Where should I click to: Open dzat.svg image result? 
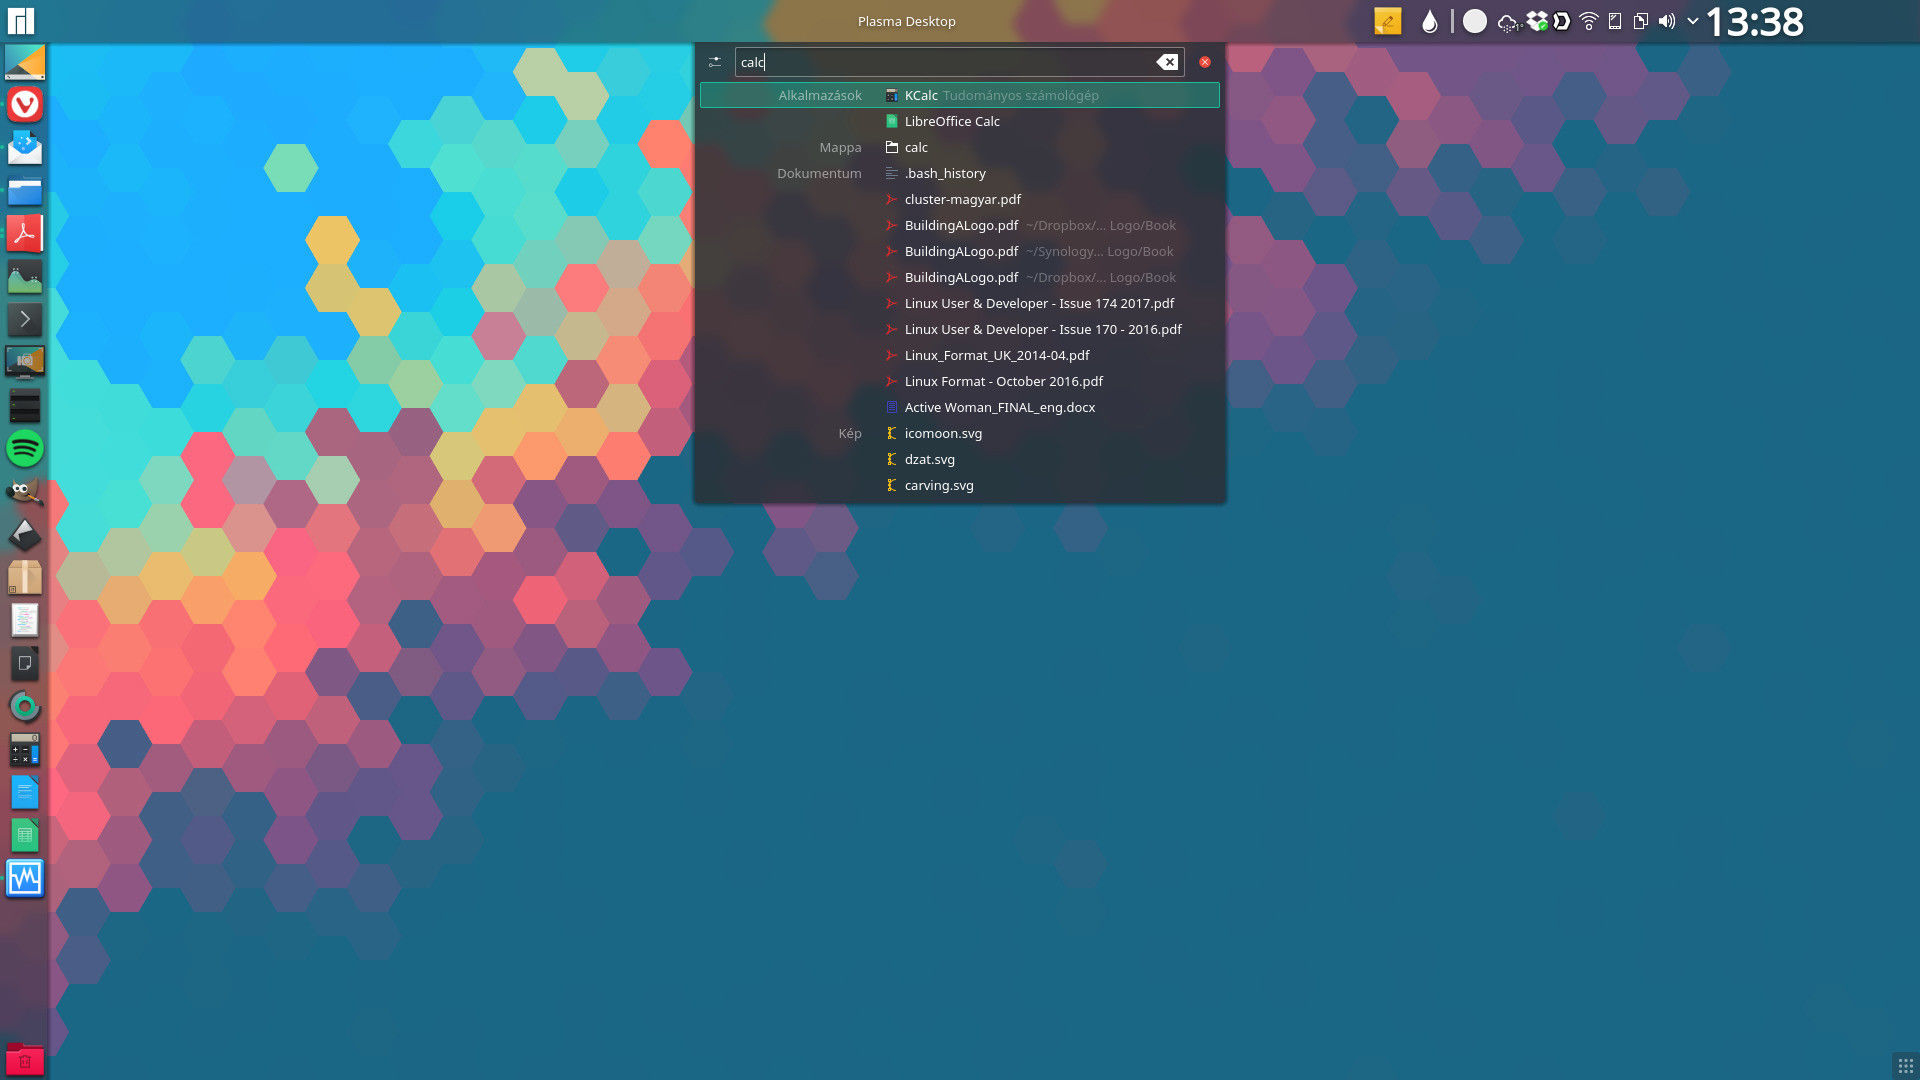[960, 459]
